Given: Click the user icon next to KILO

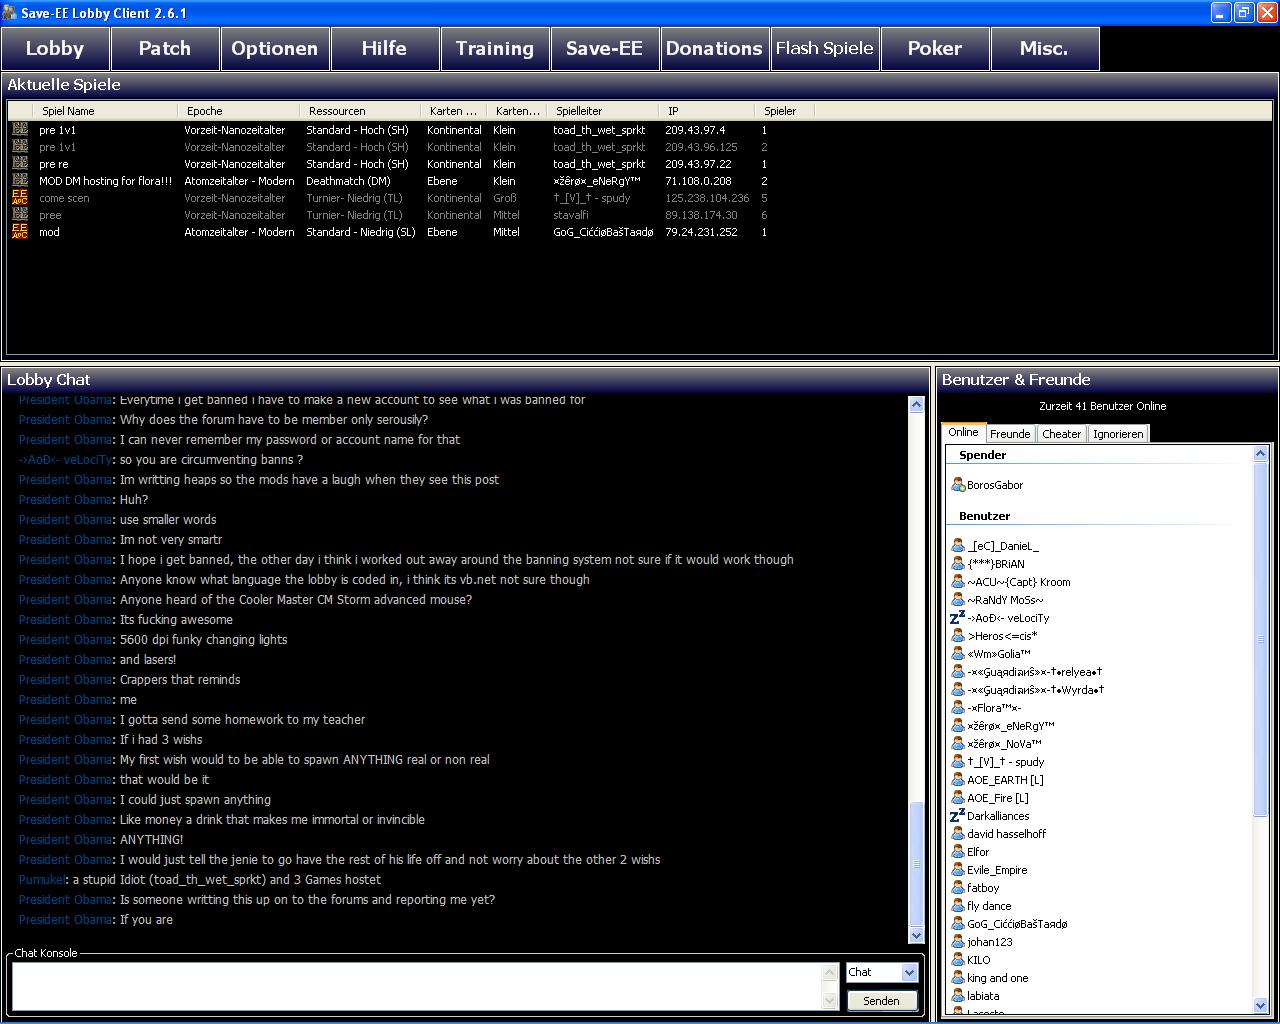Looking at the screenshot, I should tap(958, 960).
